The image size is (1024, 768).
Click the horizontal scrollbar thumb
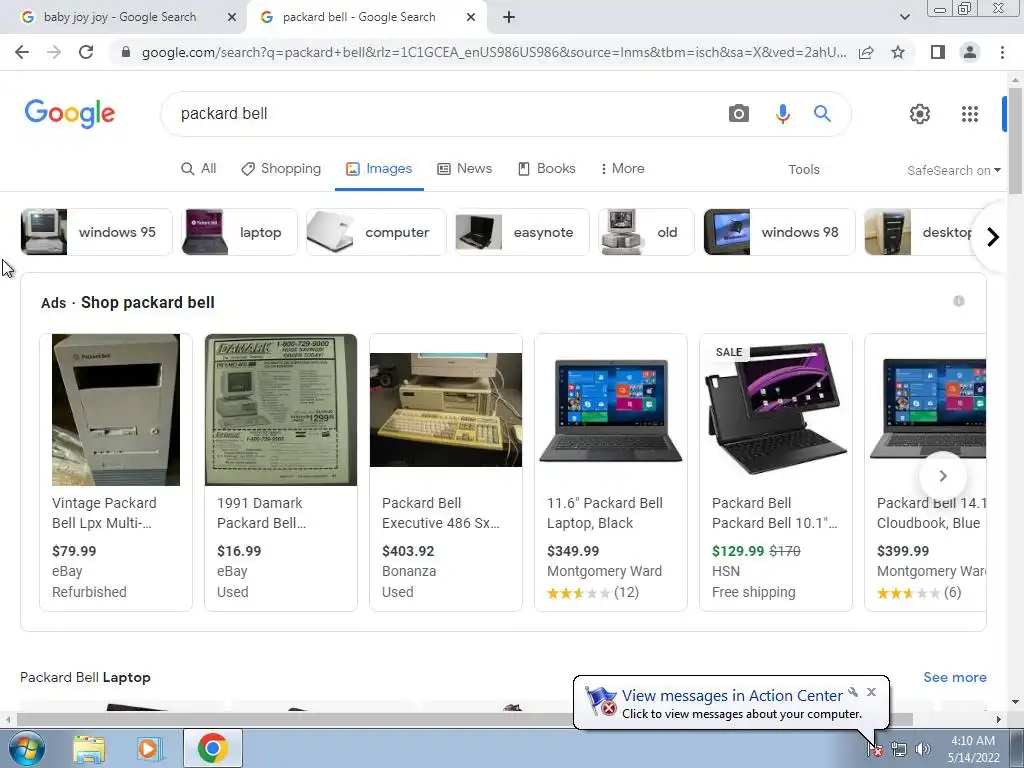(x=464, y=719)
